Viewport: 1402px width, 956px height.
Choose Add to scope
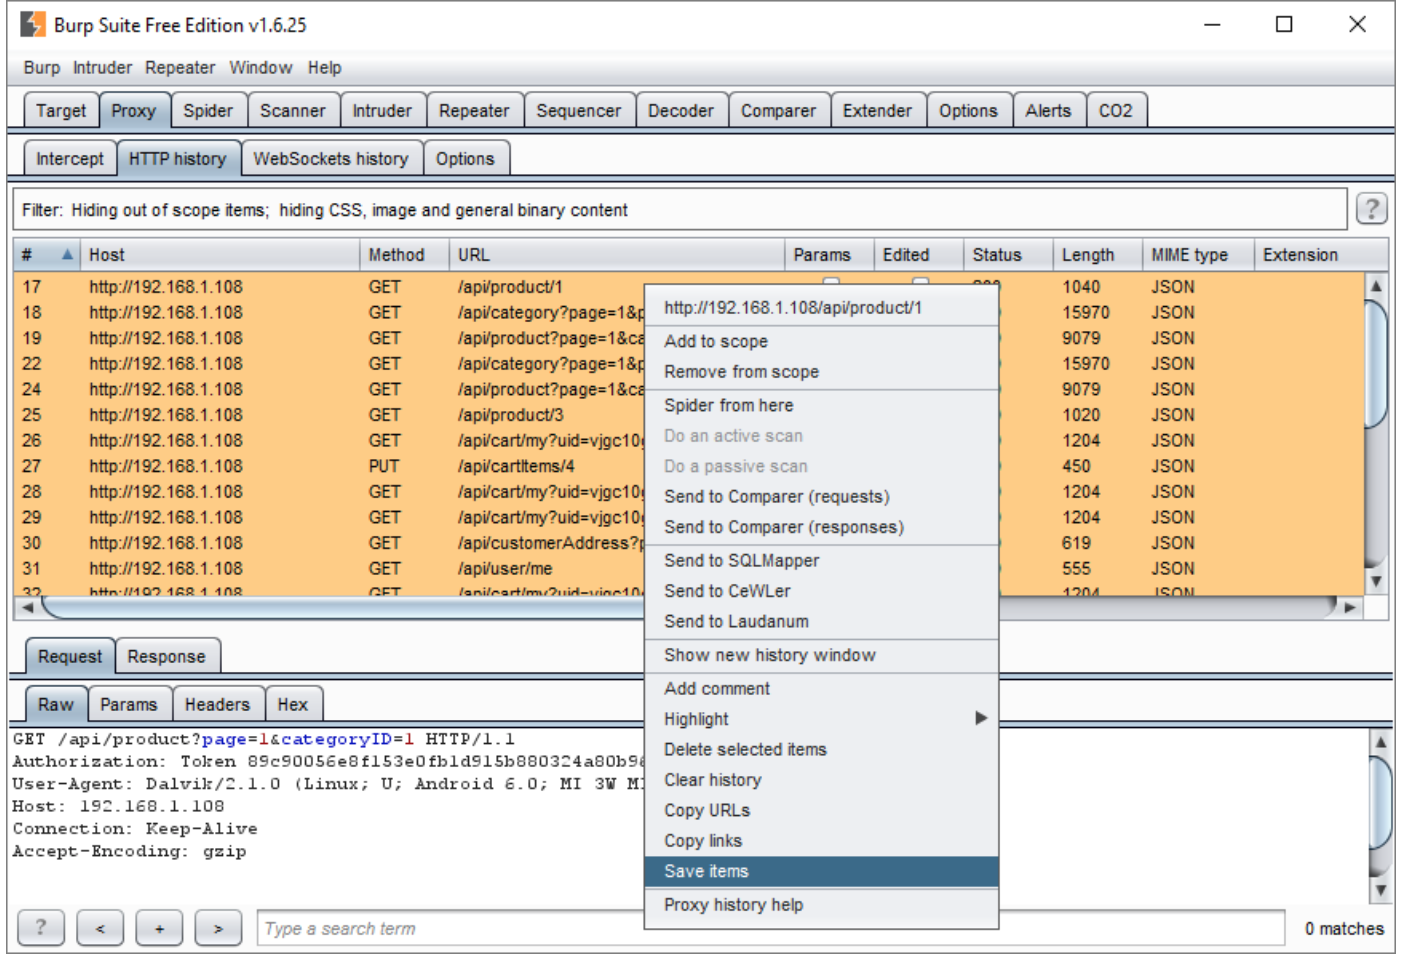pyautogui.click(x=821, y=341)
